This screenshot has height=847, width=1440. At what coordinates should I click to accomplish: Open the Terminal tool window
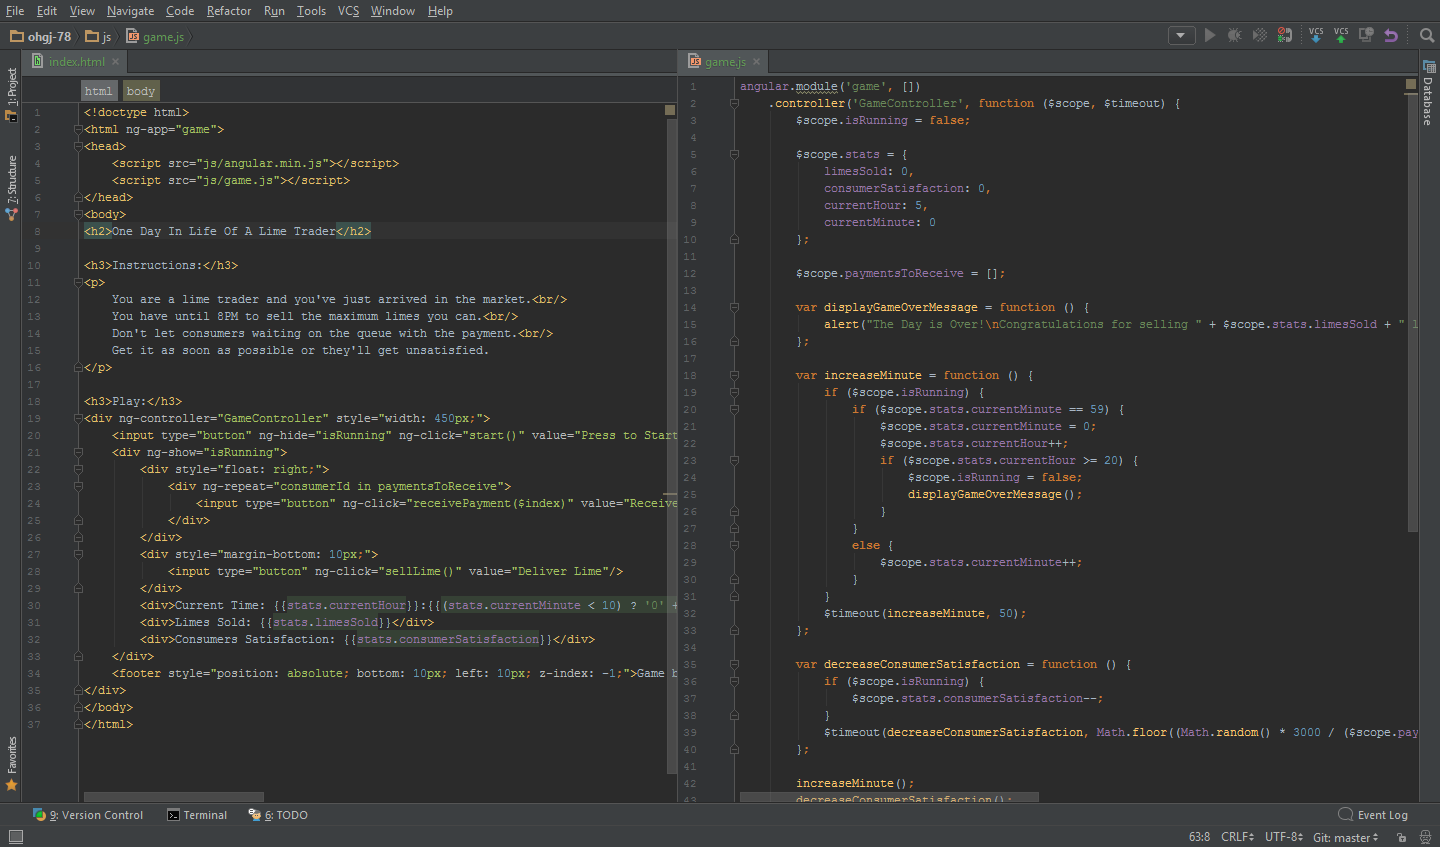tap(197, 815)
